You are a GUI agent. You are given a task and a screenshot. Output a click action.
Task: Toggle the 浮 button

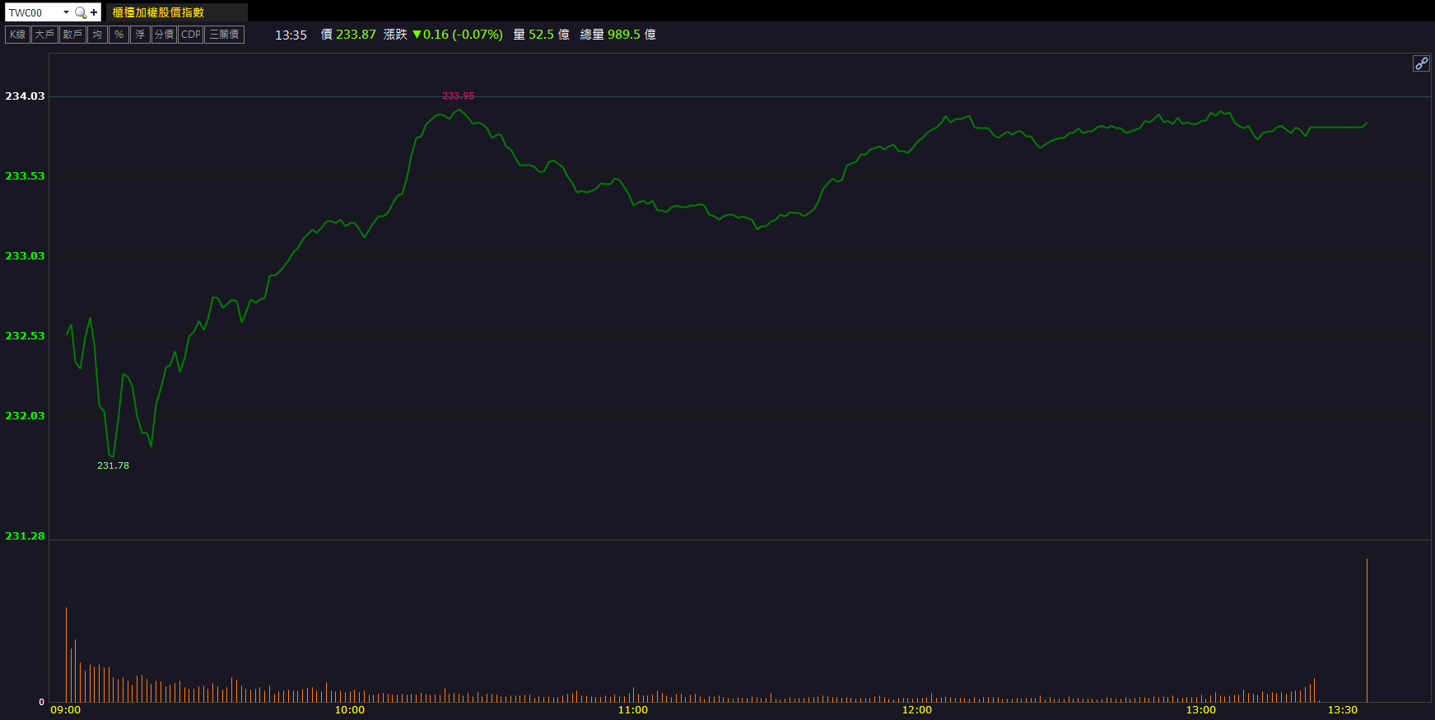140,34
